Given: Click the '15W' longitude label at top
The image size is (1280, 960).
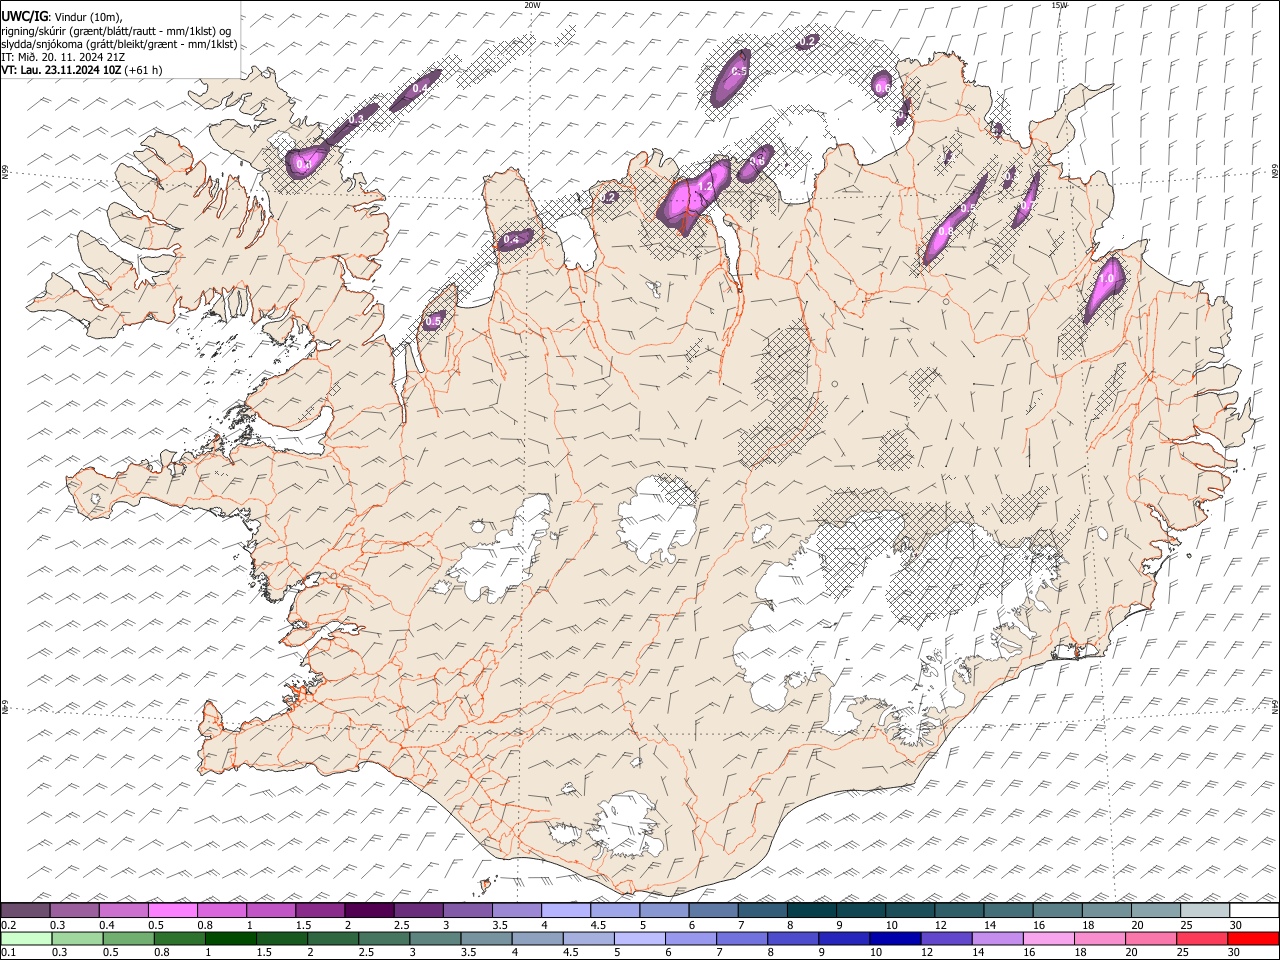Looking at the screenshot, I should (x=1059, y=5).
